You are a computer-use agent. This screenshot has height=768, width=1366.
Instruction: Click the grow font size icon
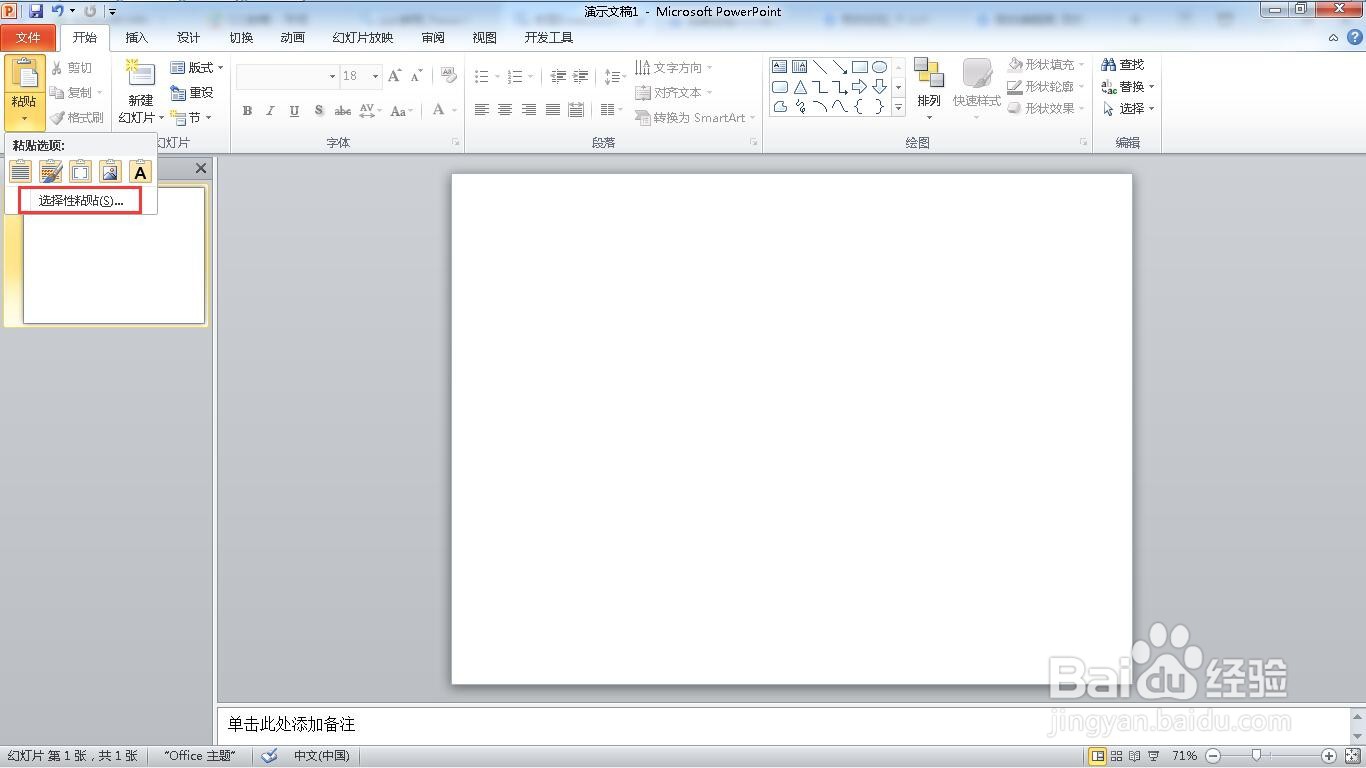(394, 76)
